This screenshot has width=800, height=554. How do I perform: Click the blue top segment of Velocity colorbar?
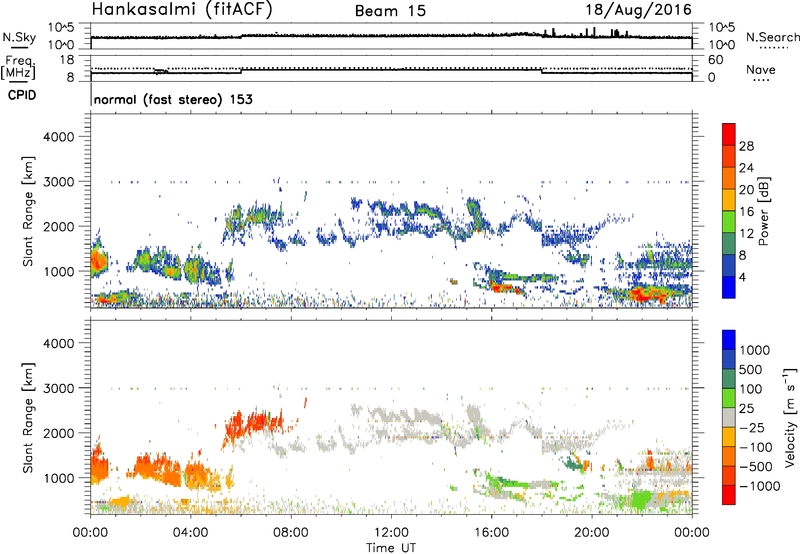click(729, 340)
